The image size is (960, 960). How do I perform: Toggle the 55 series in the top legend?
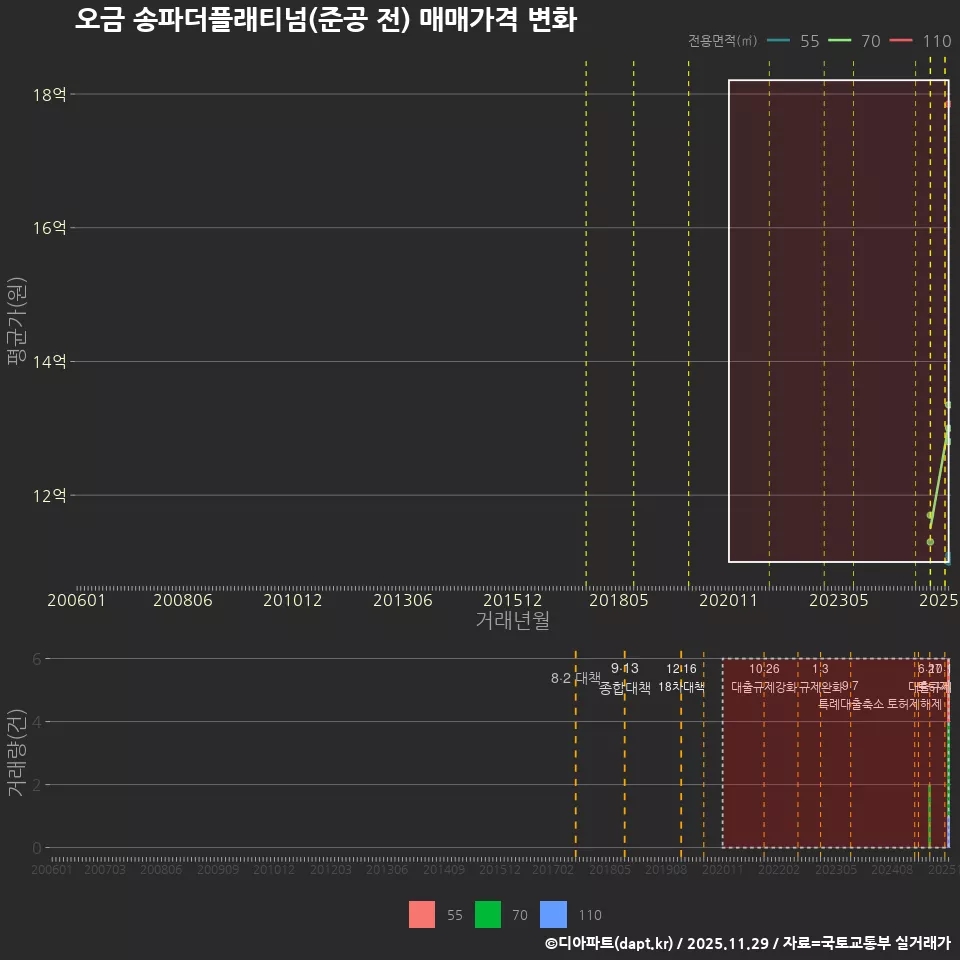(x=810, y=41)
